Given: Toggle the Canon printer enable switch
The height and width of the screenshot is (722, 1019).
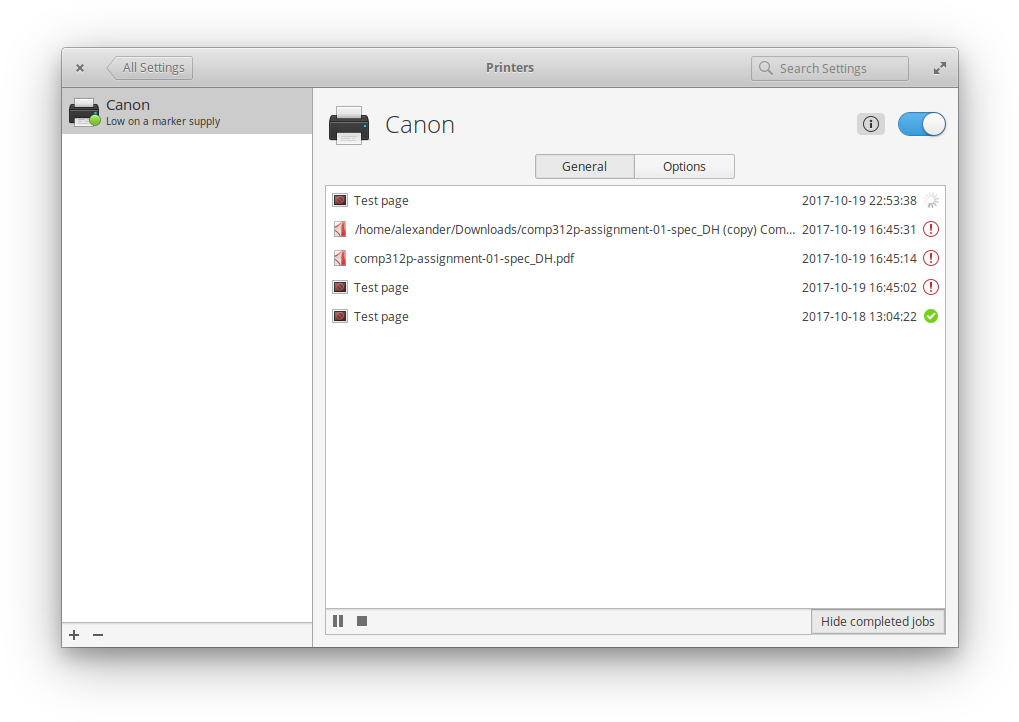Looking at the screenshot, I should [922, 124].
